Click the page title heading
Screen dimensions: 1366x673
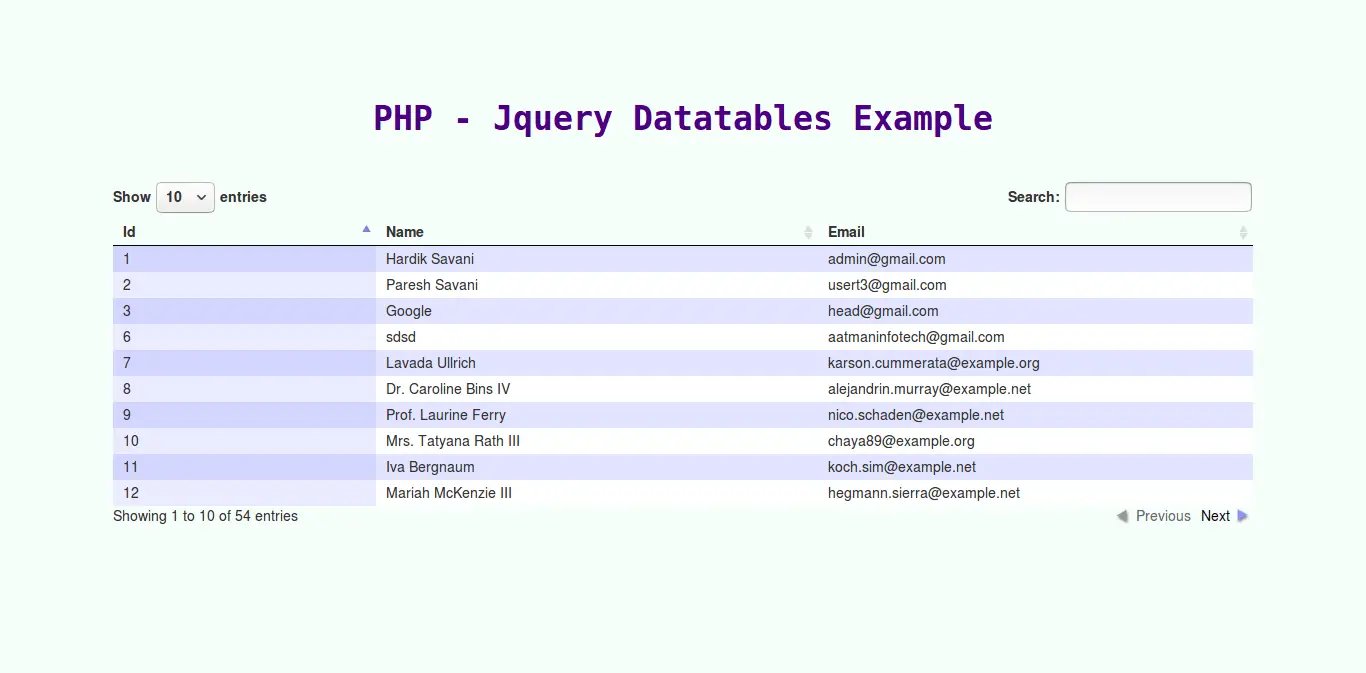(x=682, y=118)
